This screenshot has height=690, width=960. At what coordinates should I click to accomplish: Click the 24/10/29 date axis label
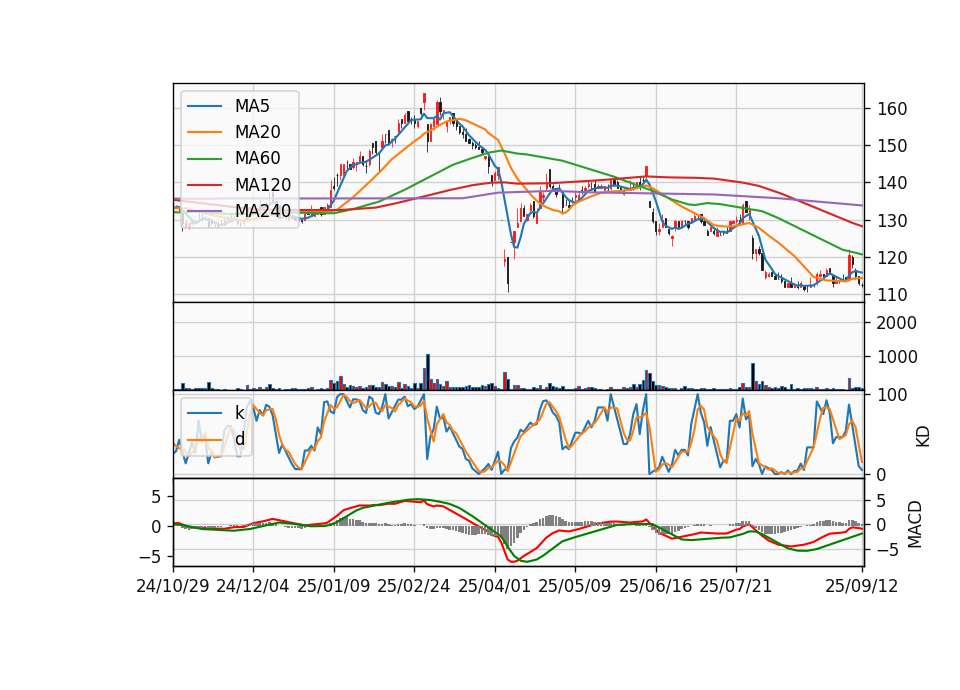[173, 586]
